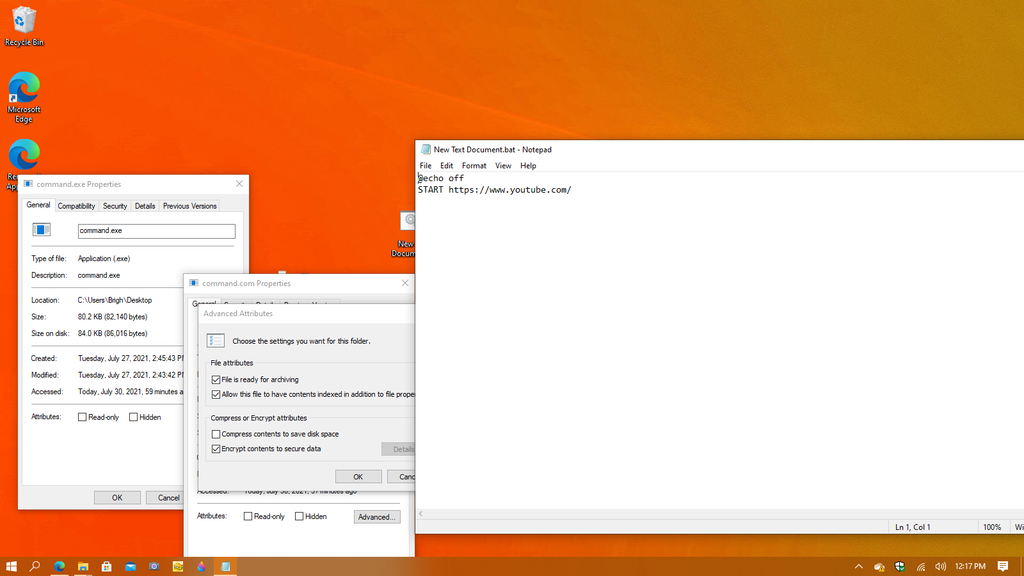Switch to Compatibility tab in command.exe Properties
Image resolution: width=1024 pixels, height=576 pixels.
(x=76, y=206)
